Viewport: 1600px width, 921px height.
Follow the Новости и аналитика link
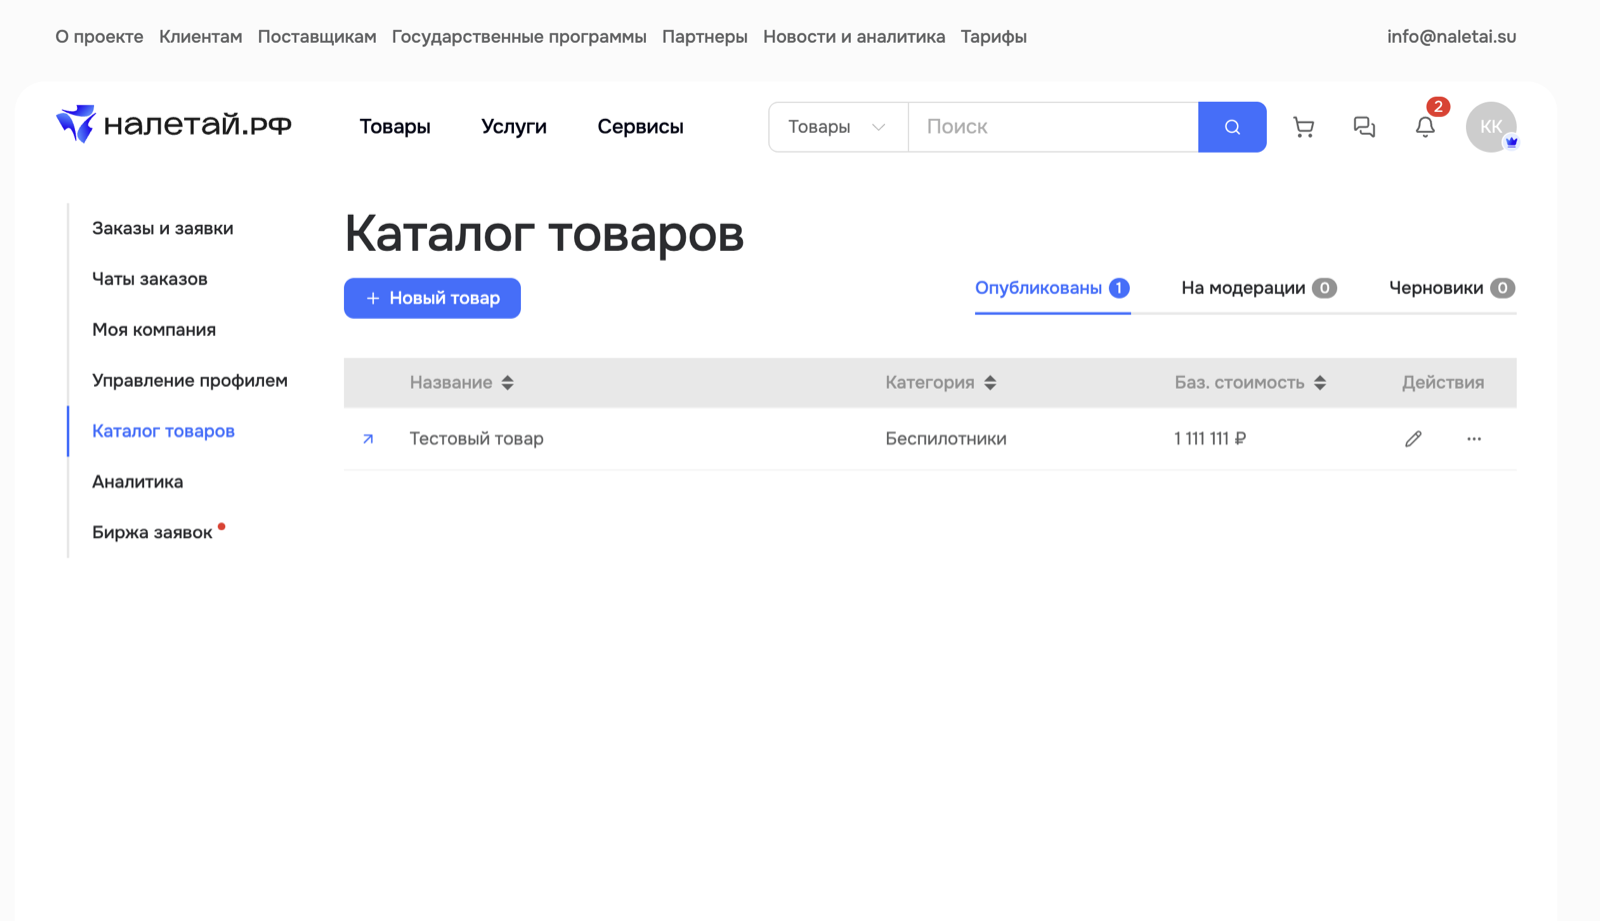(854, 37)
